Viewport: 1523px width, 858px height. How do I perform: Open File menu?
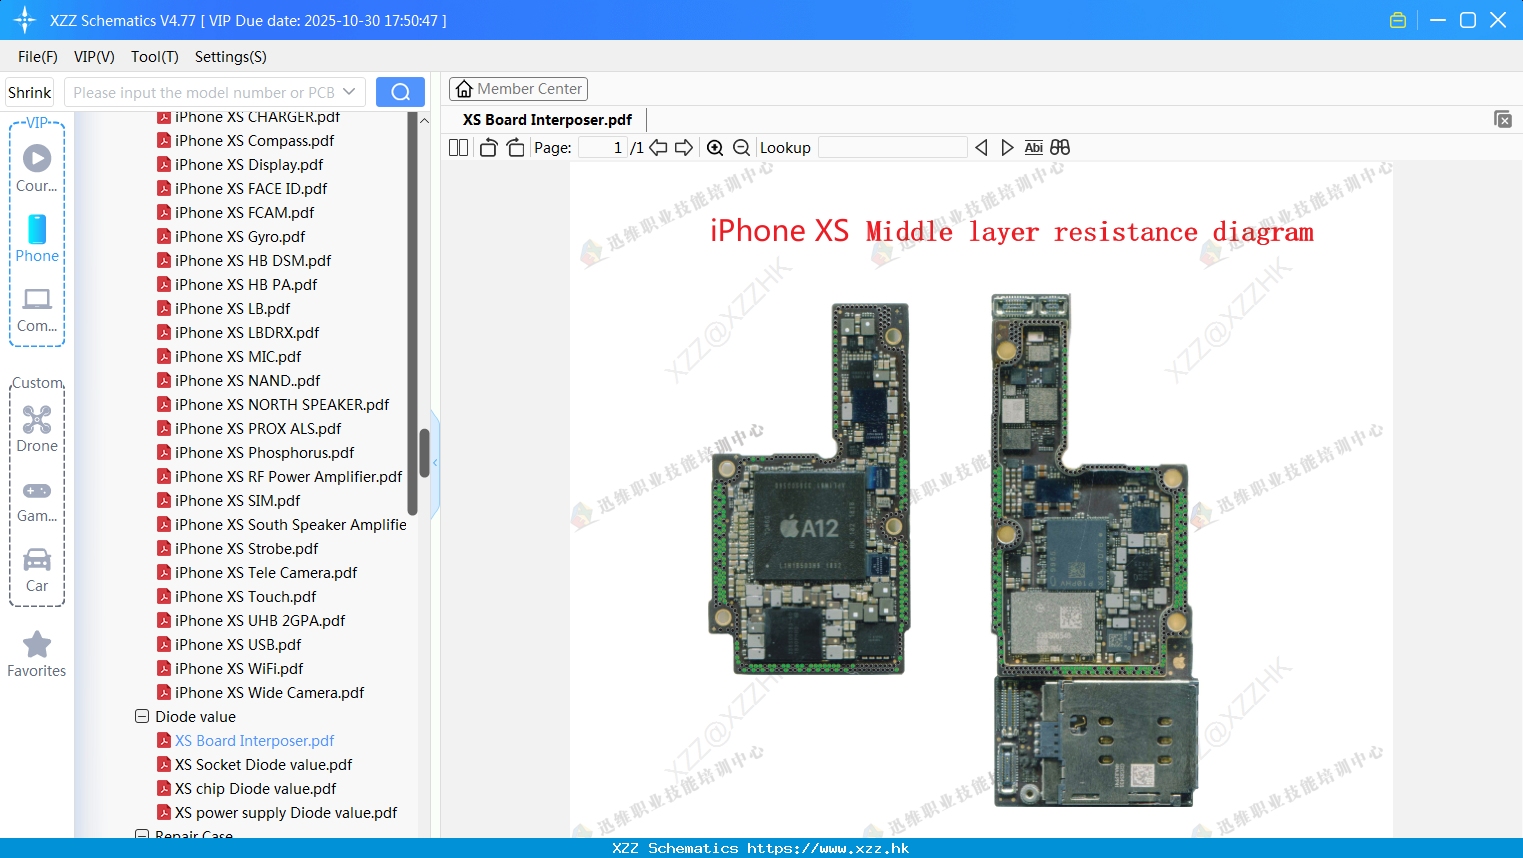point(38,57)
